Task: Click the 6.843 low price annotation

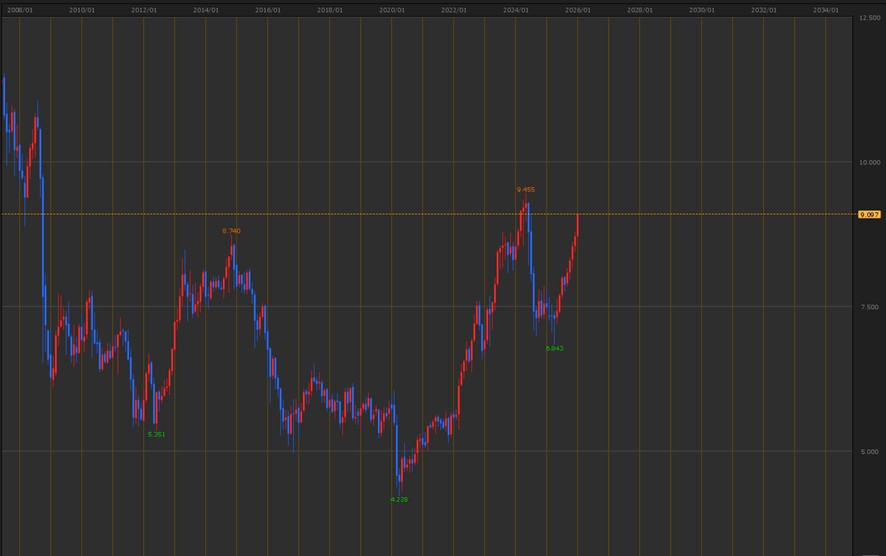Action: pyautogui.click(x=554, y=348)
